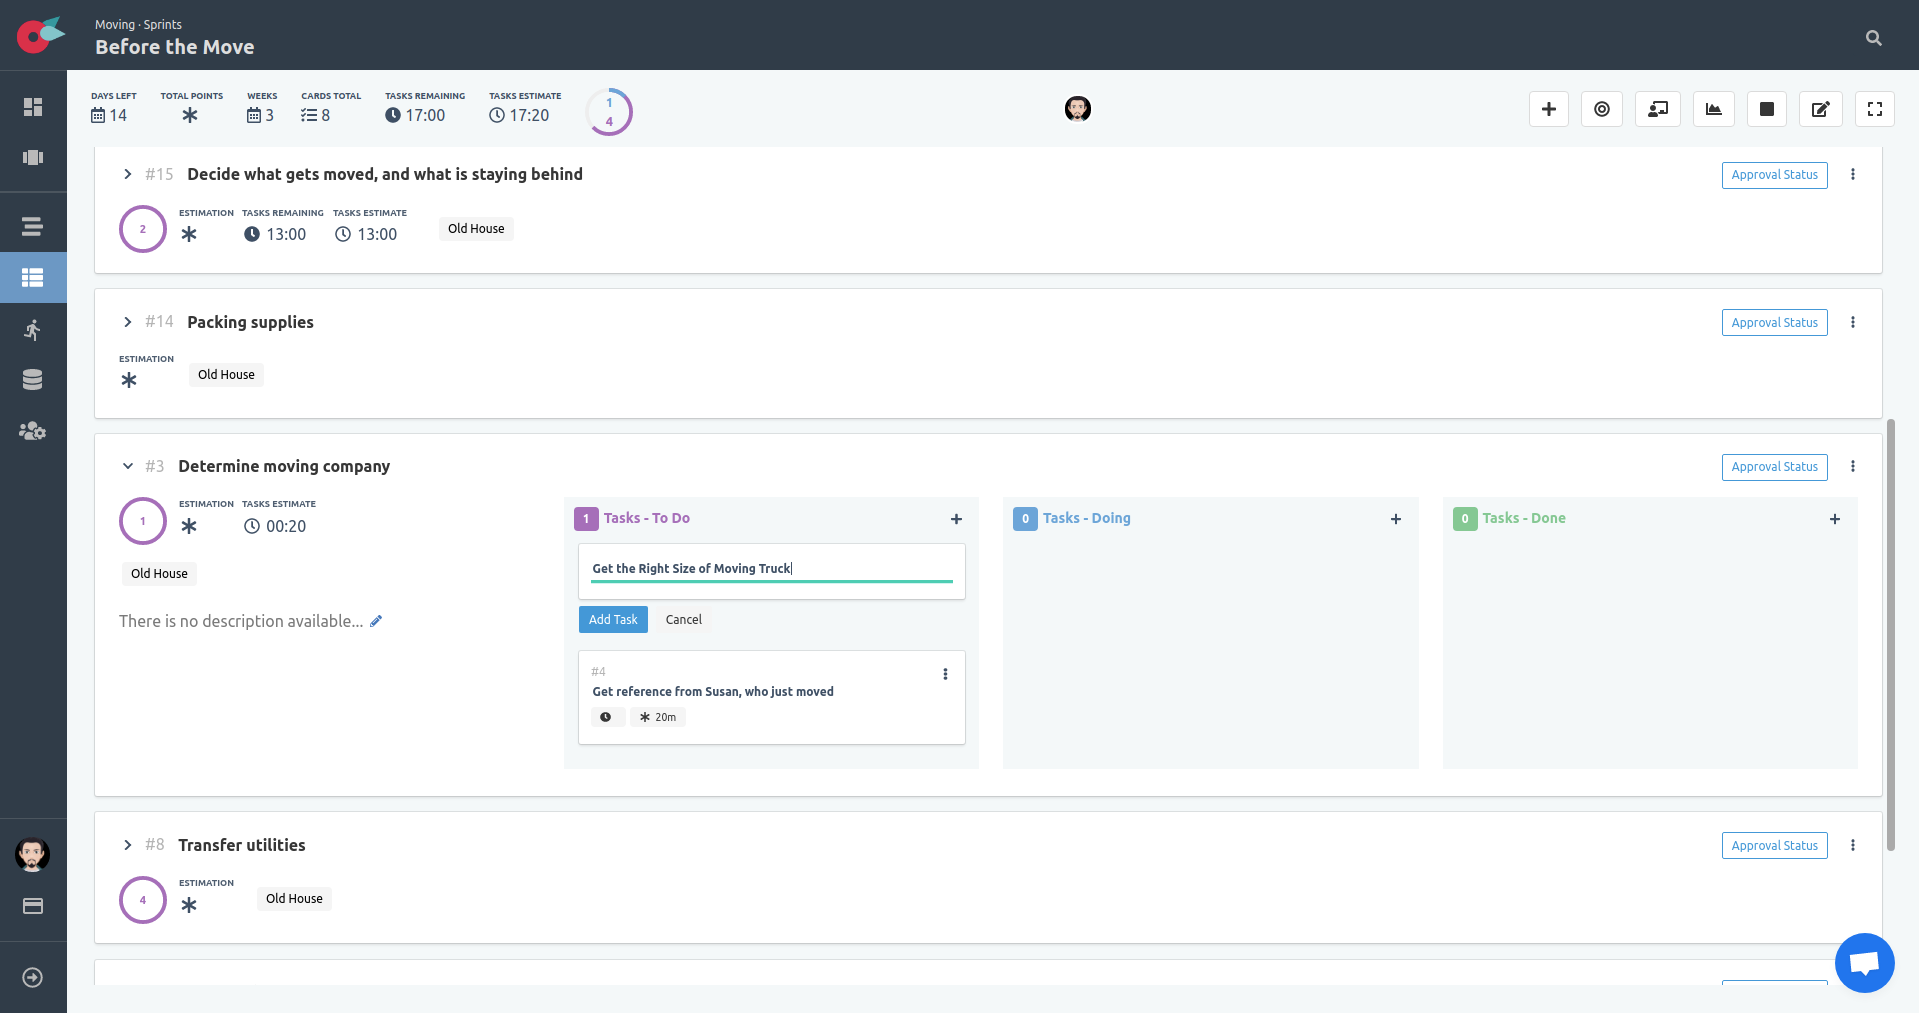This screenshot has width=1919, height=1013.
Task: Click Approval Status on Packing supplies
Action: [1775, 323]
